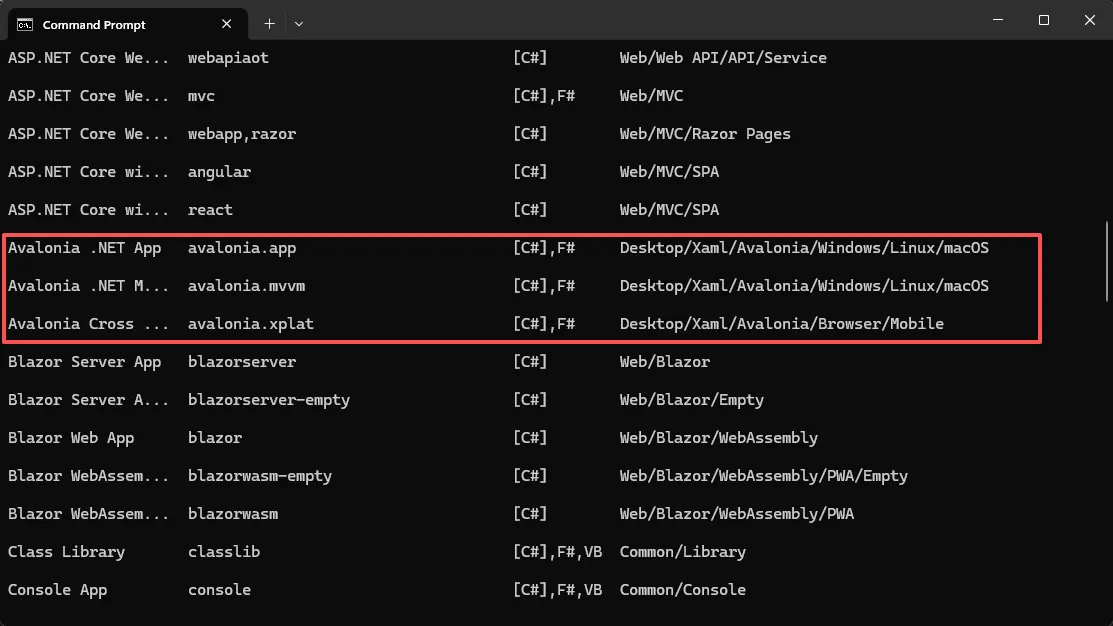
Task: Click template name 'Blazor Web App'
Action: pos(71,438)
